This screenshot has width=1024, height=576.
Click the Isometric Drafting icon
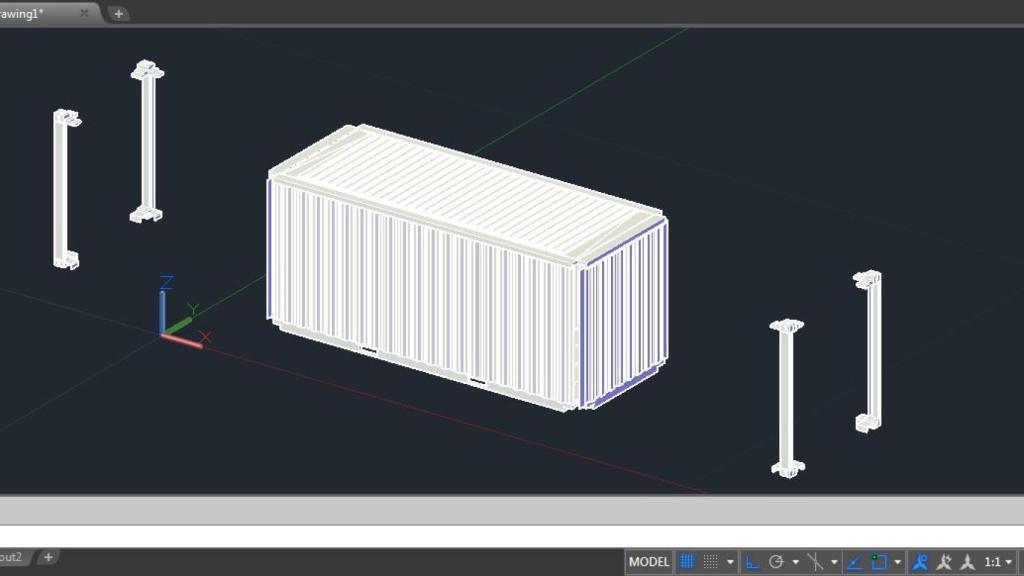[815, 562]
